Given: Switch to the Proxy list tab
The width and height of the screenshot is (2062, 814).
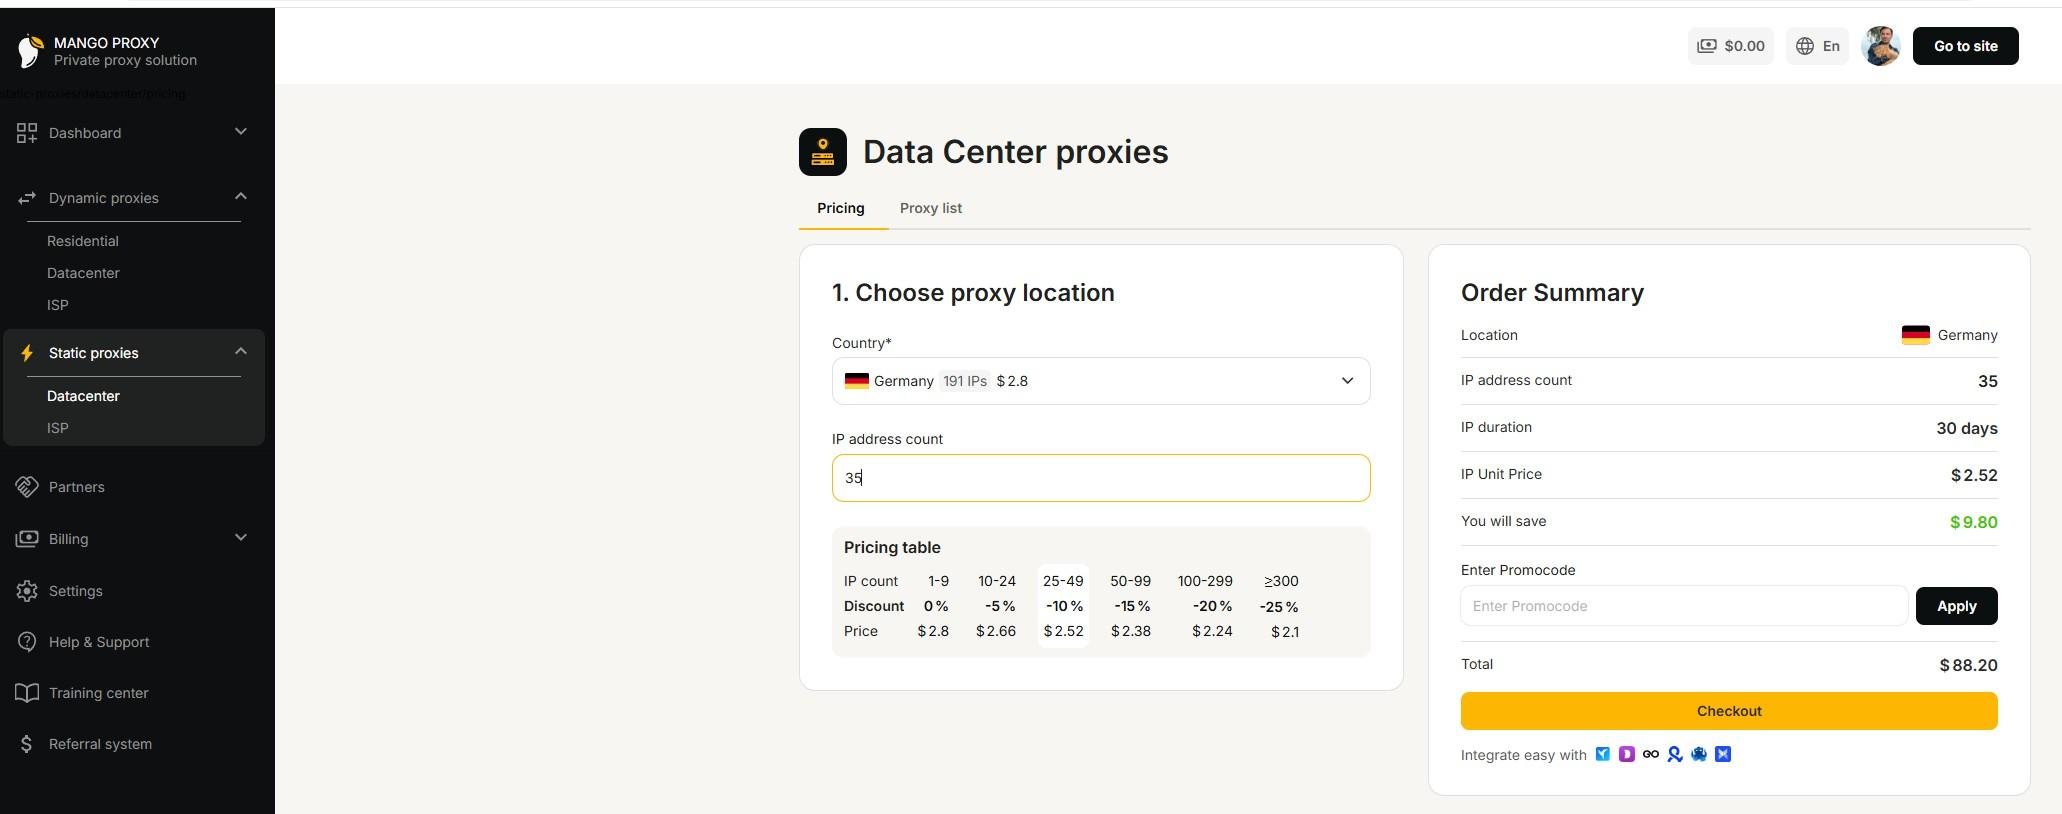Looking at the screenshot, I should (x=930, y=208).
